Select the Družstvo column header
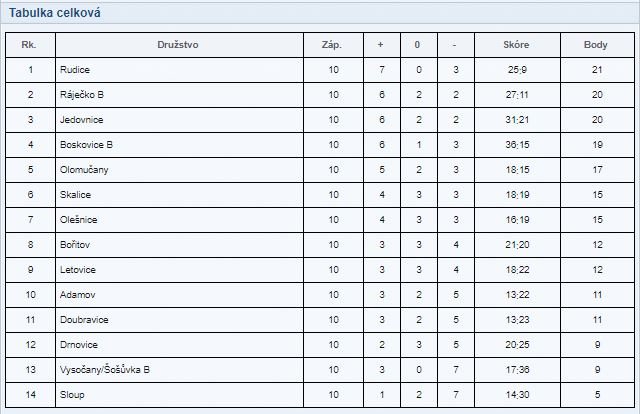The width and height of the screenshot is (640, 414). point(178,45)
